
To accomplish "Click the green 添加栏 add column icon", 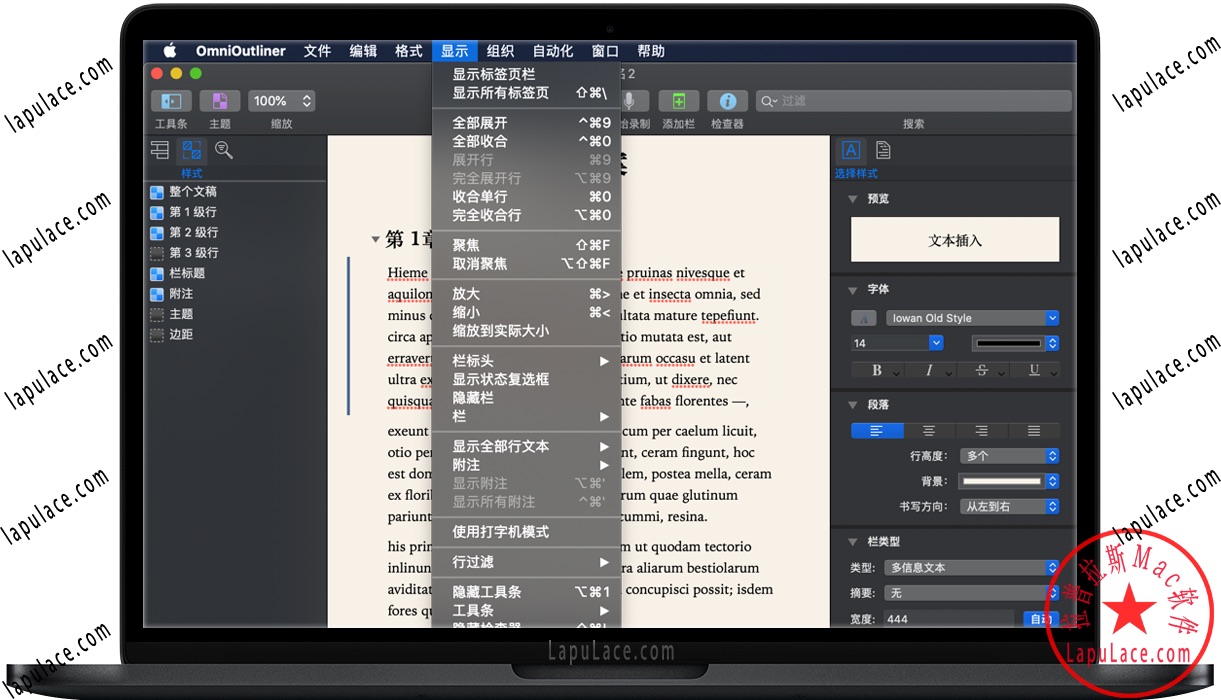I will tap(679, 101).
